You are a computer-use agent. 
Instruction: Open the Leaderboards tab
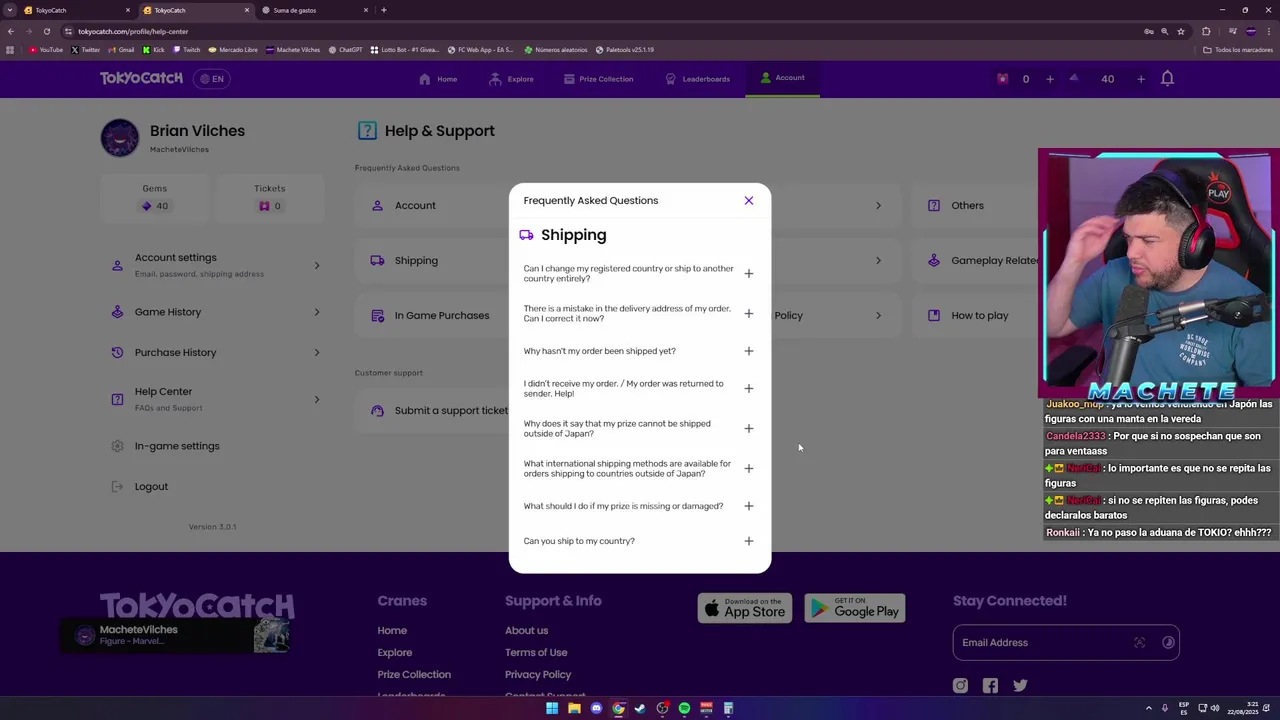coord(697,79)
